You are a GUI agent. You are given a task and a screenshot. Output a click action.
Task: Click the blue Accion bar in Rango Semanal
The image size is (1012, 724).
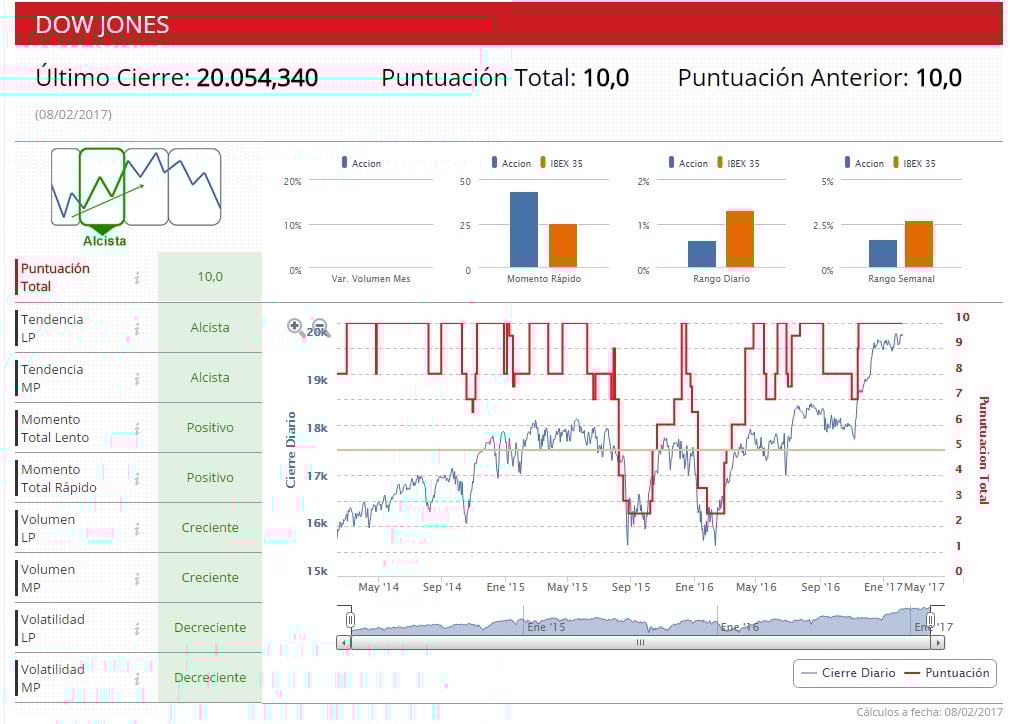882,254
